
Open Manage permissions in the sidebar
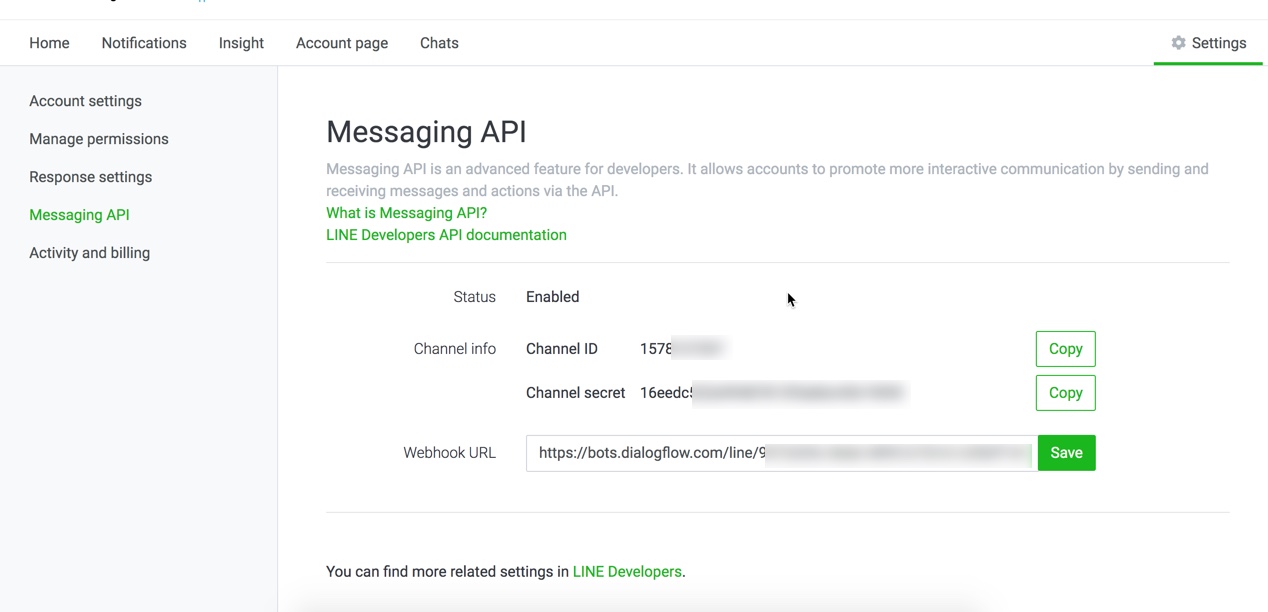pos(98,139)
